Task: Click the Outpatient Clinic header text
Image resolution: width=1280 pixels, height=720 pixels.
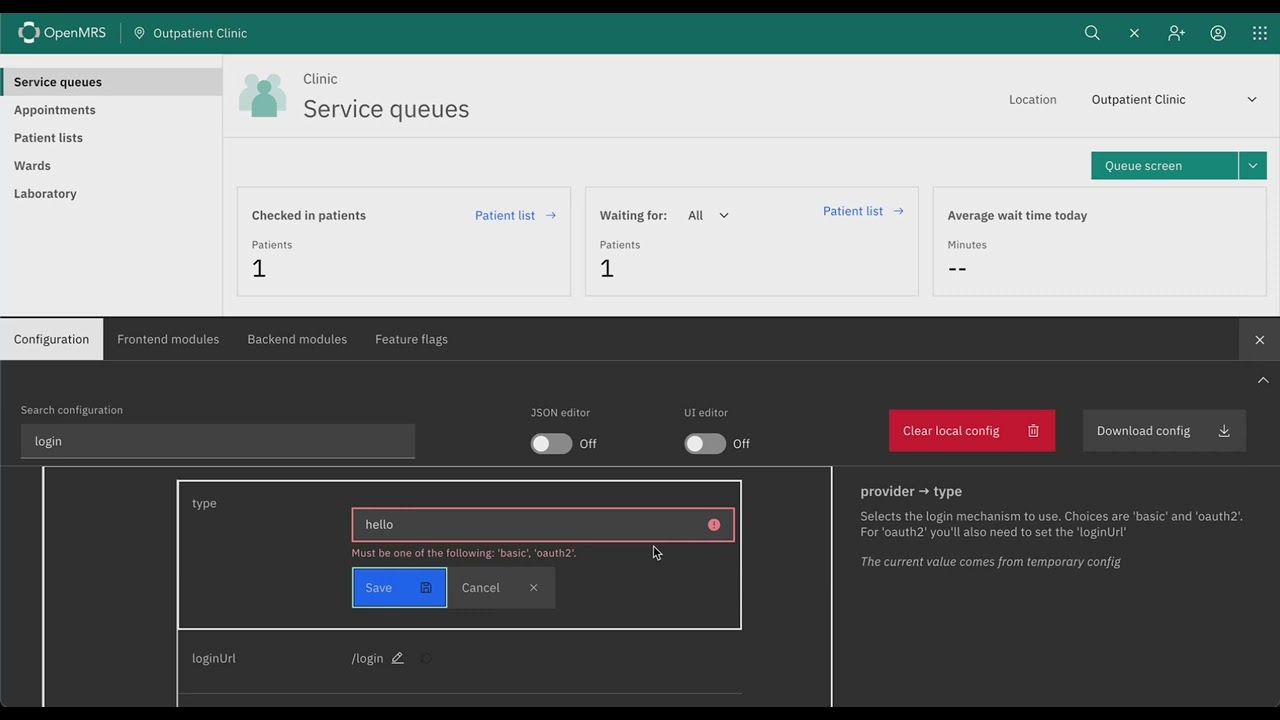Action: [200, 33]
